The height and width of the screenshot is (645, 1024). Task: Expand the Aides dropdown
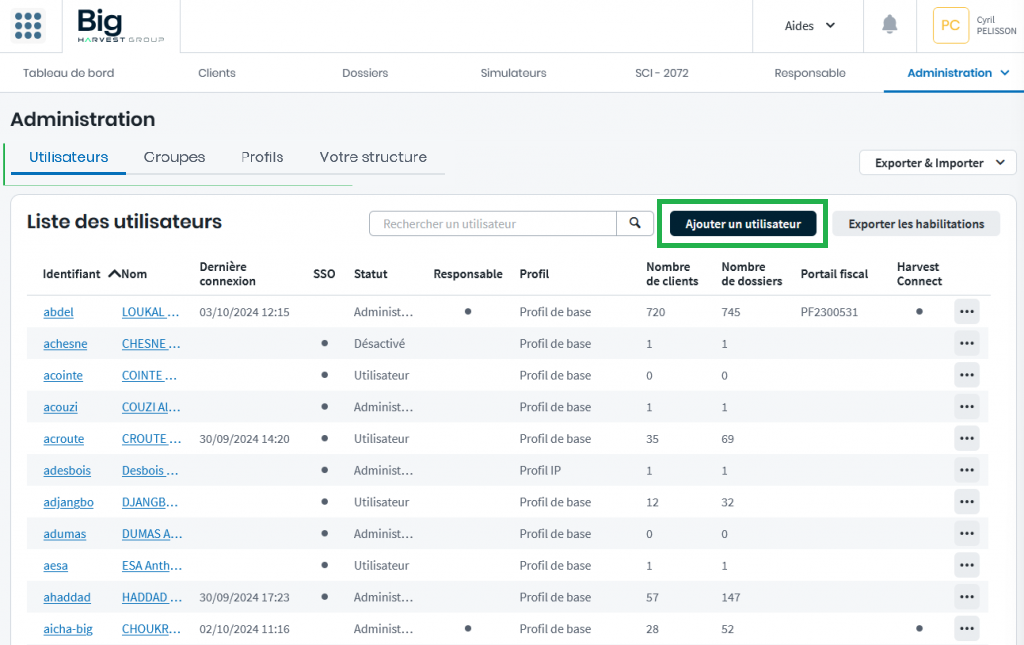[809, 26]
